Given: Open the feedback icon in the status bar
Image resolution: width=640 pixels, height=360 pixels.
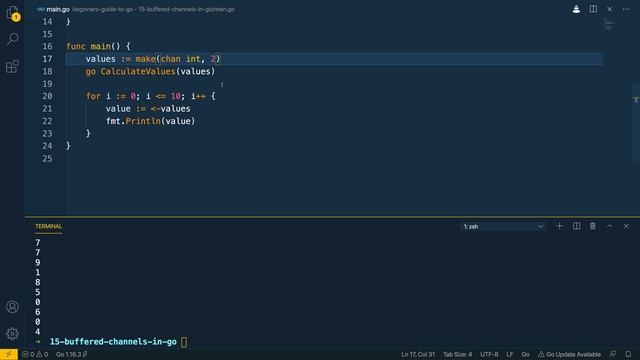Looking at the screenshot, I should tap(613, 354).
